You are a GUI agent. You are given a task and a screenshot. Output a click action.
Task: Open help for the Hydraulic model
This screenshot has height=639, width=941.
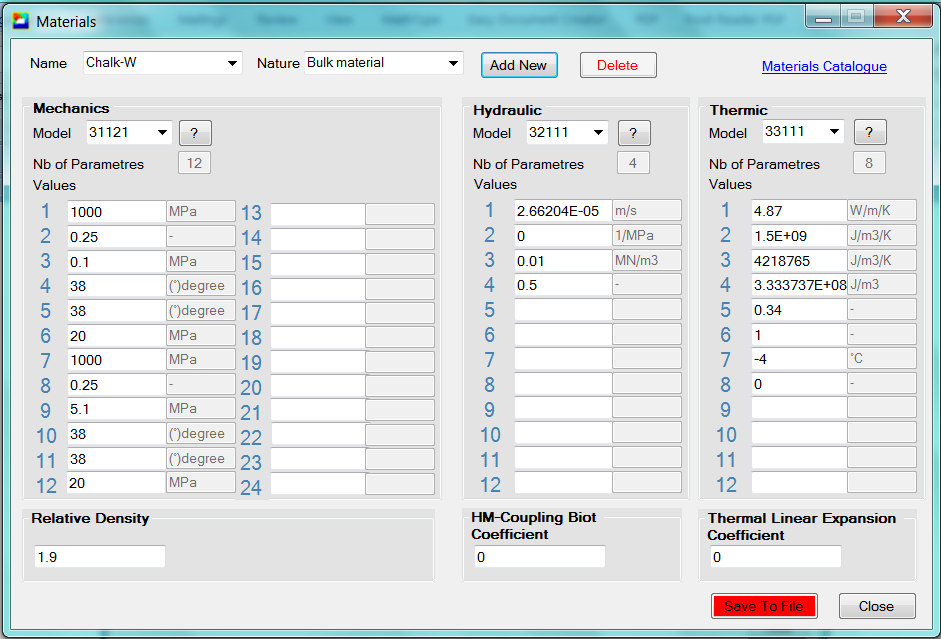pos(634,133)
